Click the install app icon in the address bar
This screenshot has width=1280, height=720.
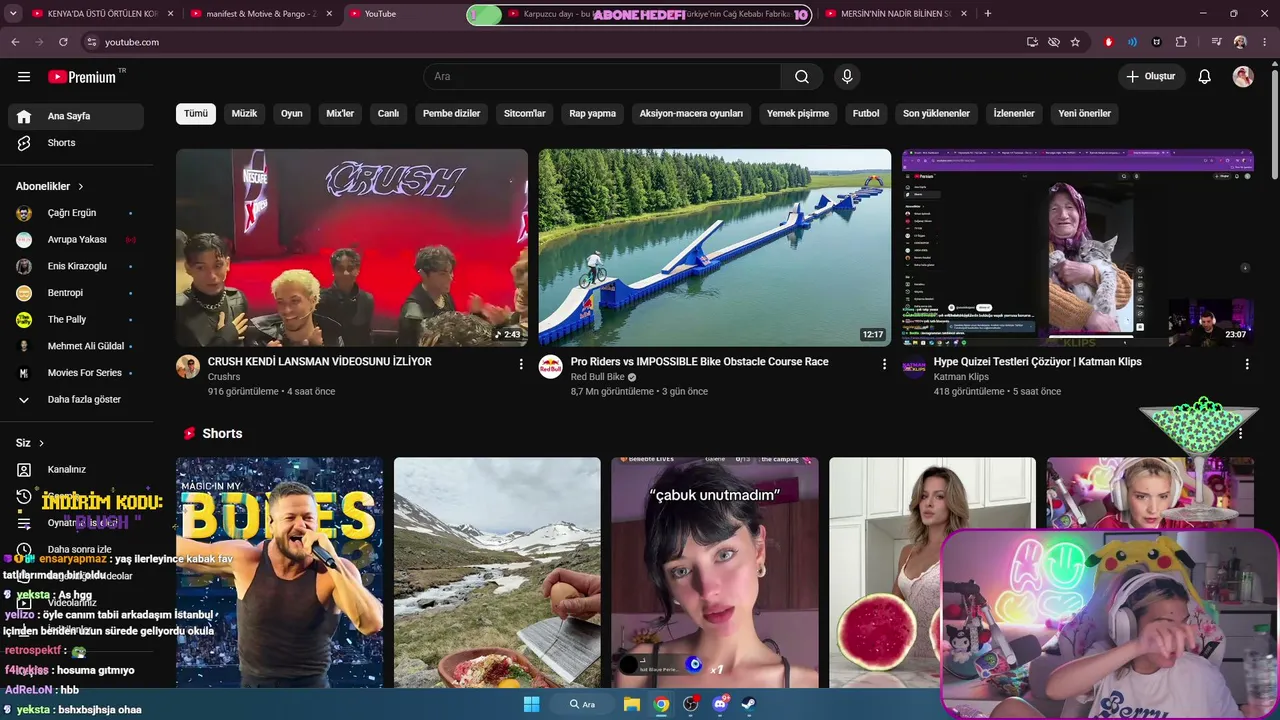point(1032,42)
